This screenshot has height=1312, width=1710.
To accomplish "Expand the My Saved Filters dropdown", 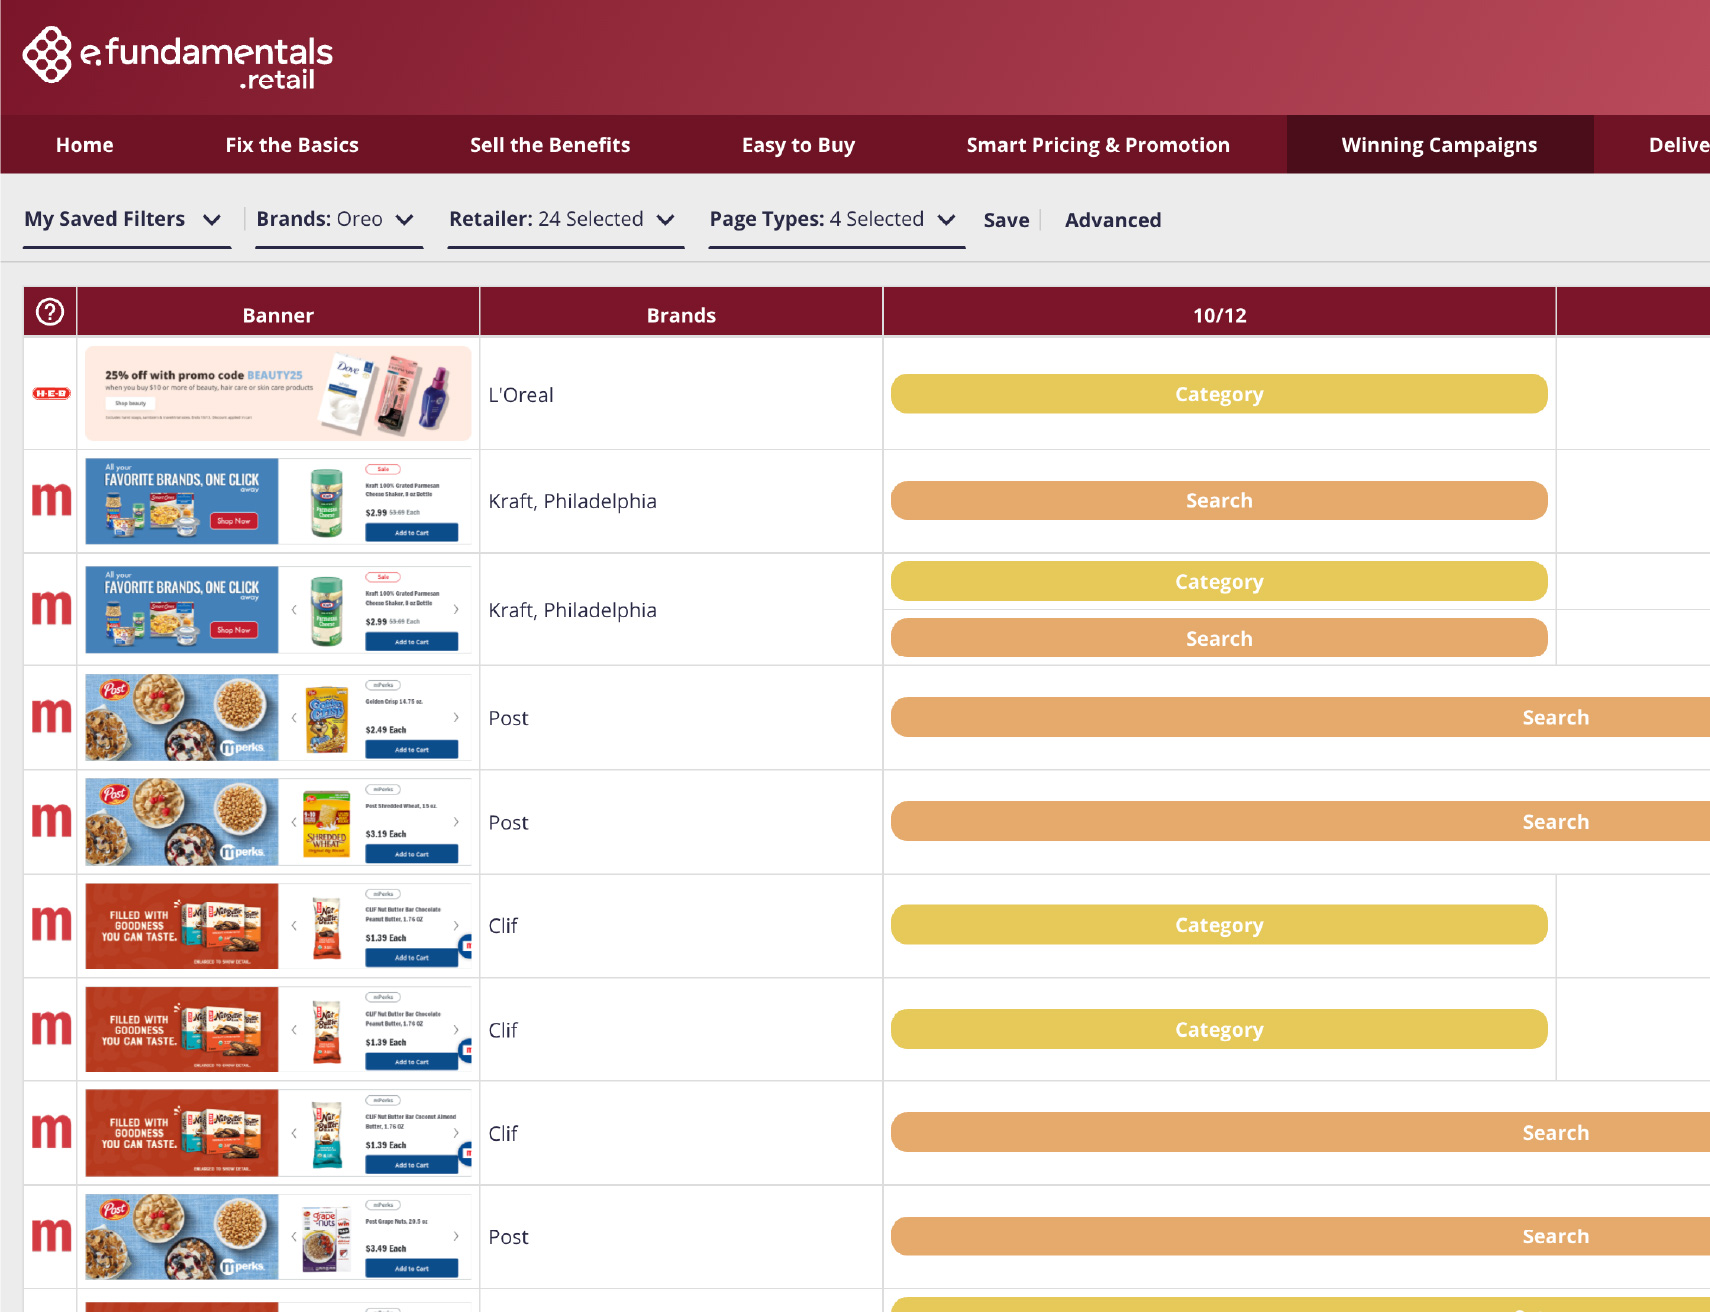I will [x=127, y=220].
